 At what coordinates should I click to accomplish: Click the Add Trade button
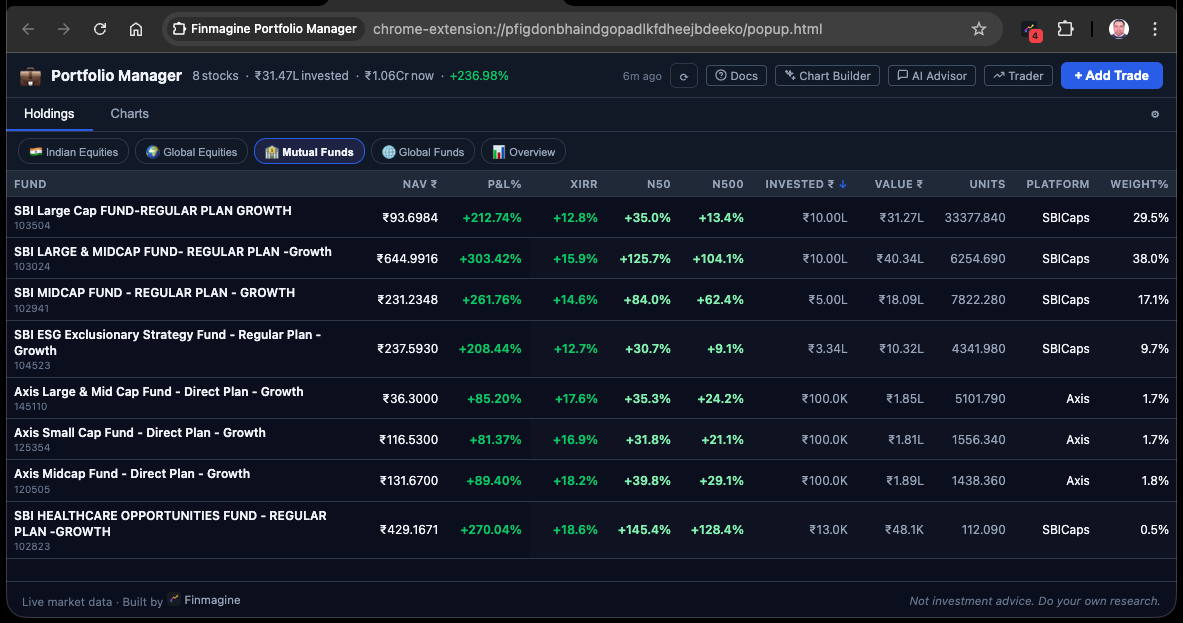[x=1111, y=75]
